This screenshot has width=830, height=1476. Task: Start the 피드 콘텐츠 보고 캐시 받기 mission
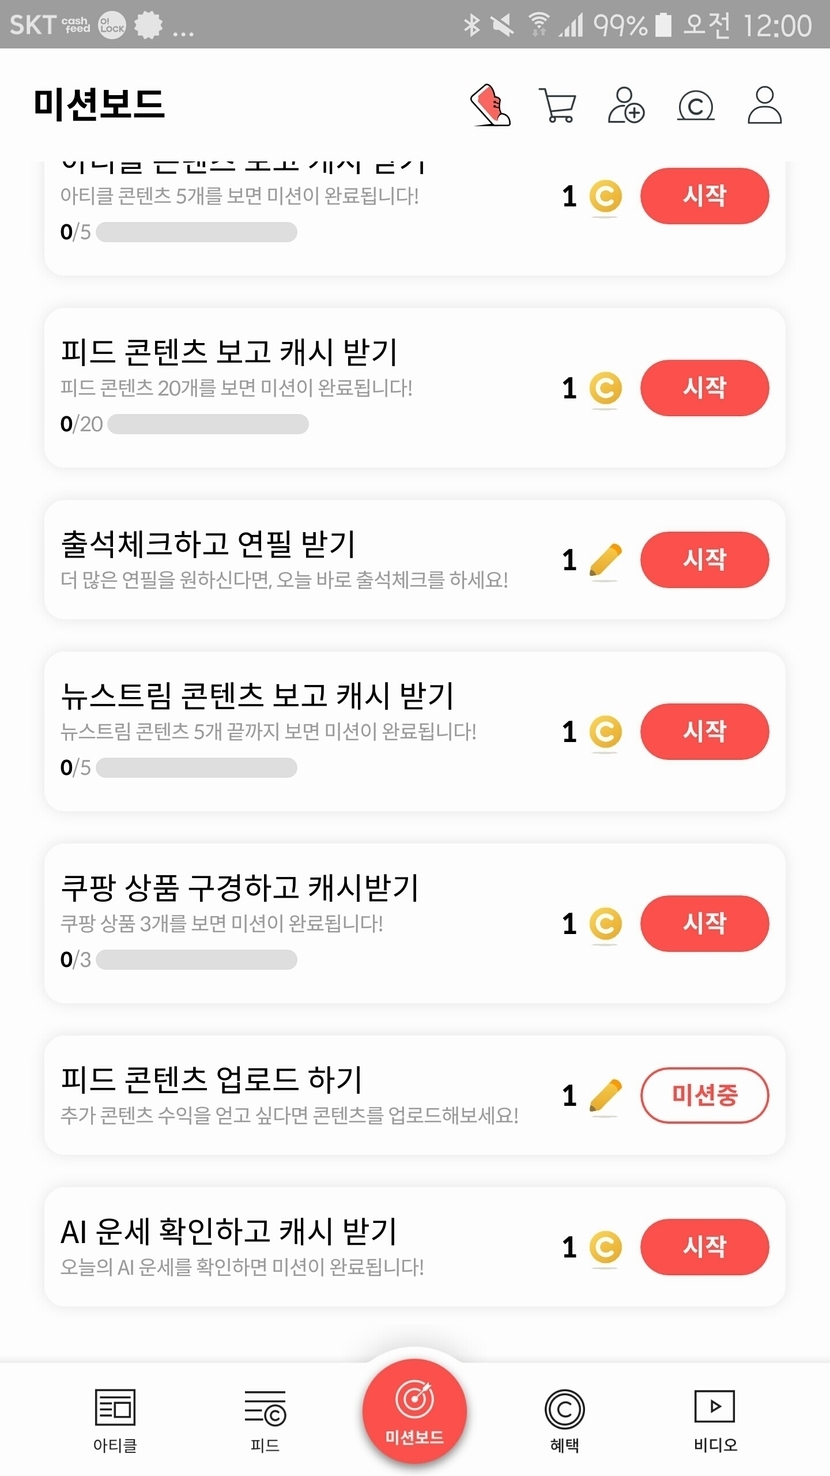tap(704, 388)
